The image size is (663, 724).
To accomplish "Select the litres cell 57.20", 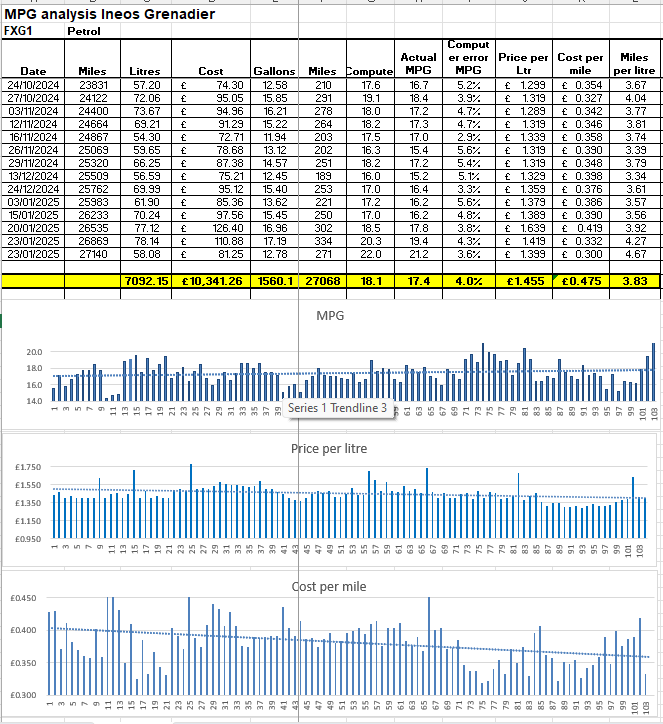I will coord(146,85).
